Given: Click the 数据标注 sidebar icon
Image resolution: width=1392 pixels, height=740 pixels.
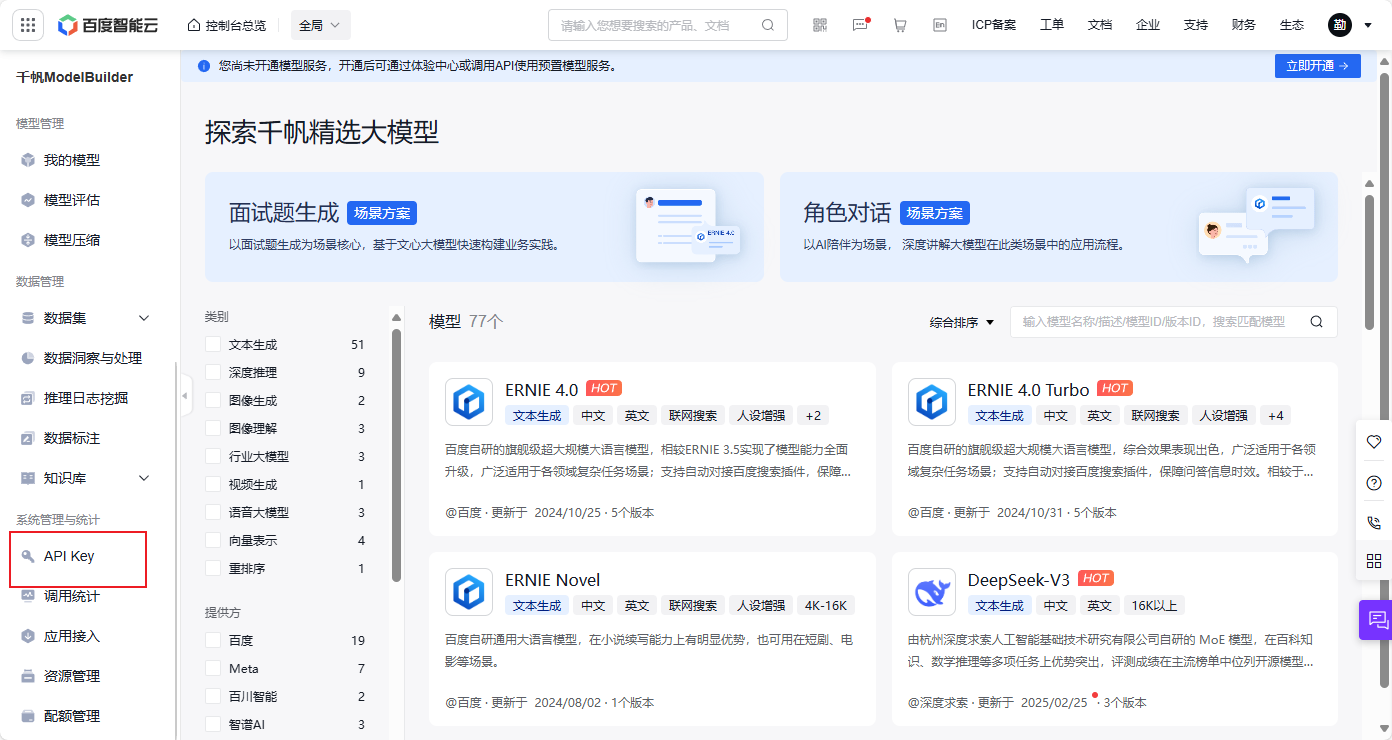Looking at the screenshot, I should click(28, 438).
